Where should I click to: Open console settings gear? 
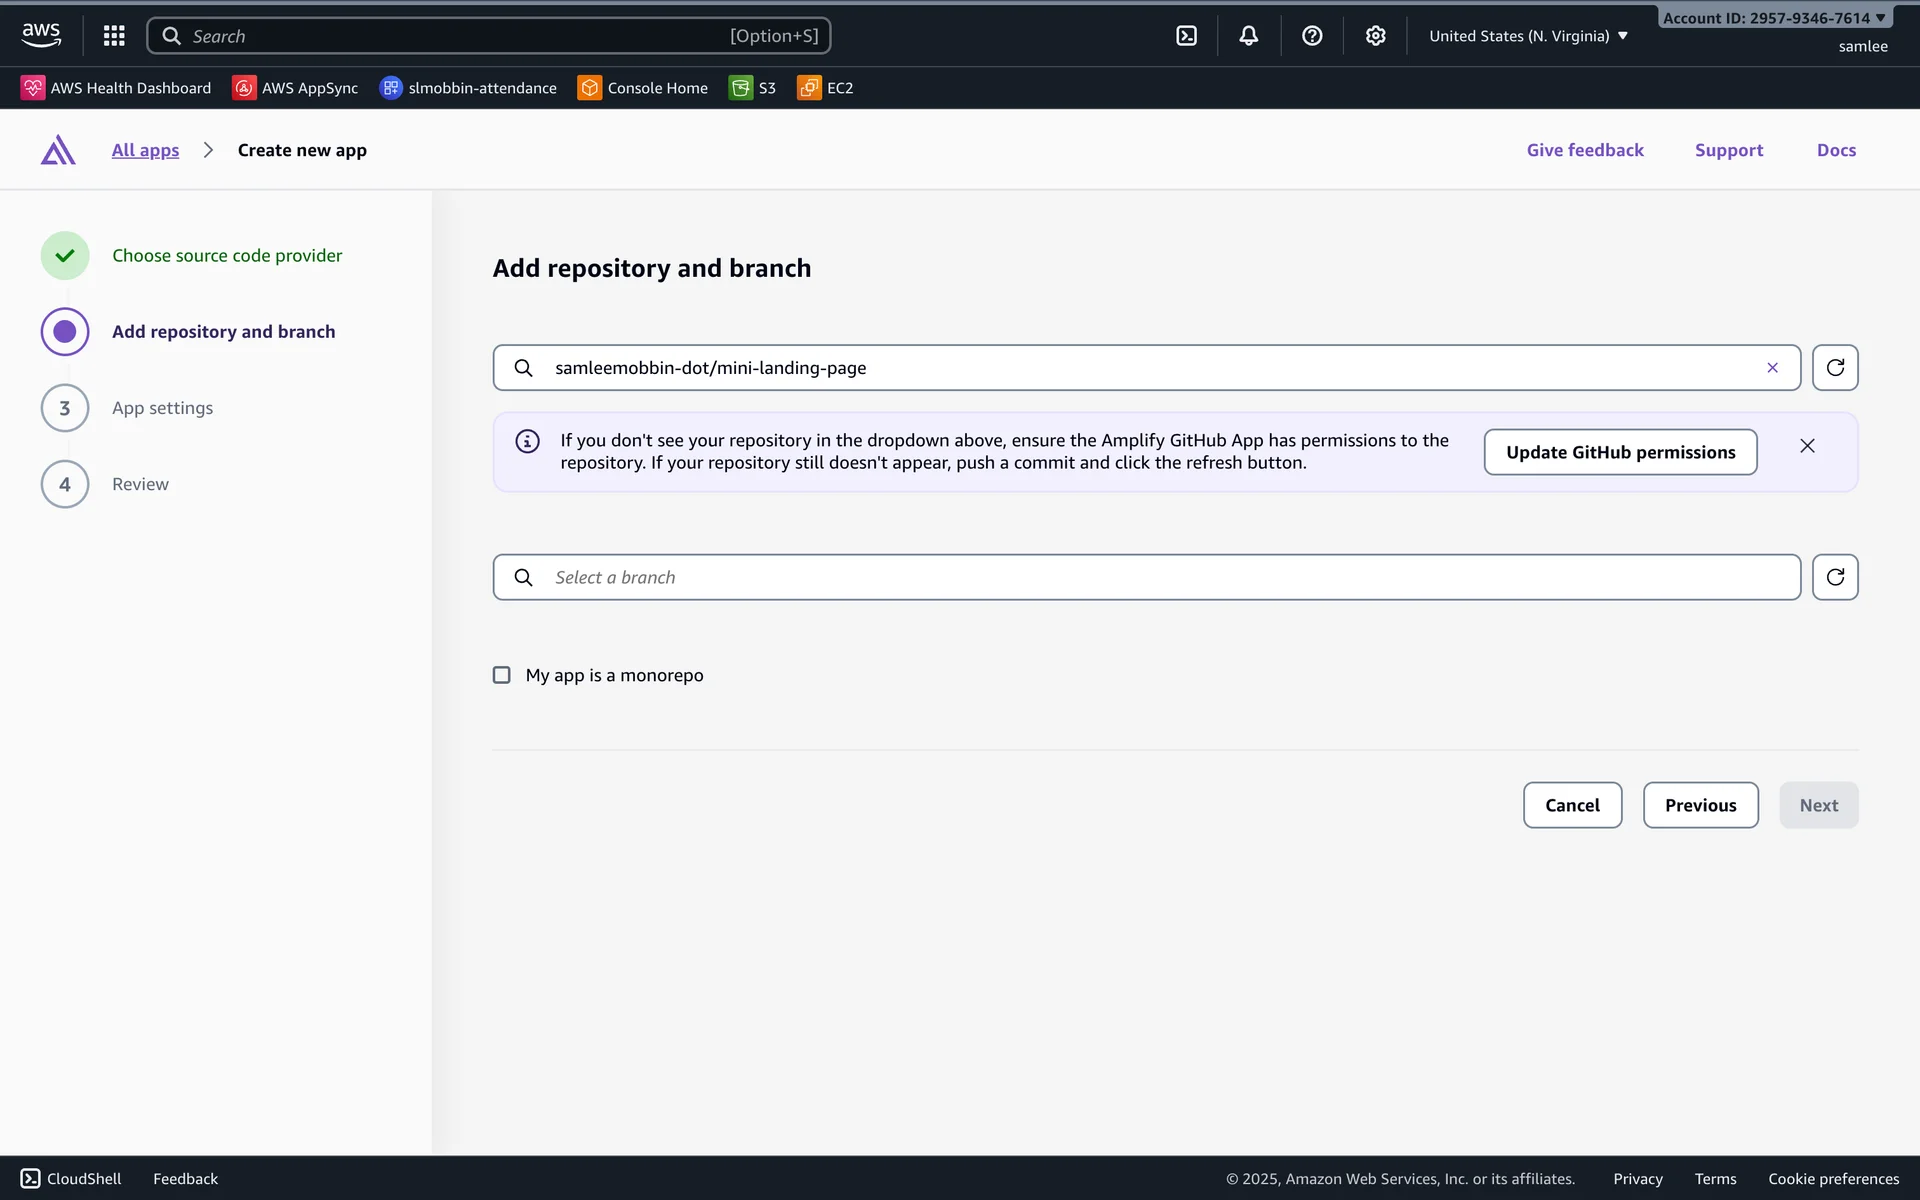tap(1375, 36)
